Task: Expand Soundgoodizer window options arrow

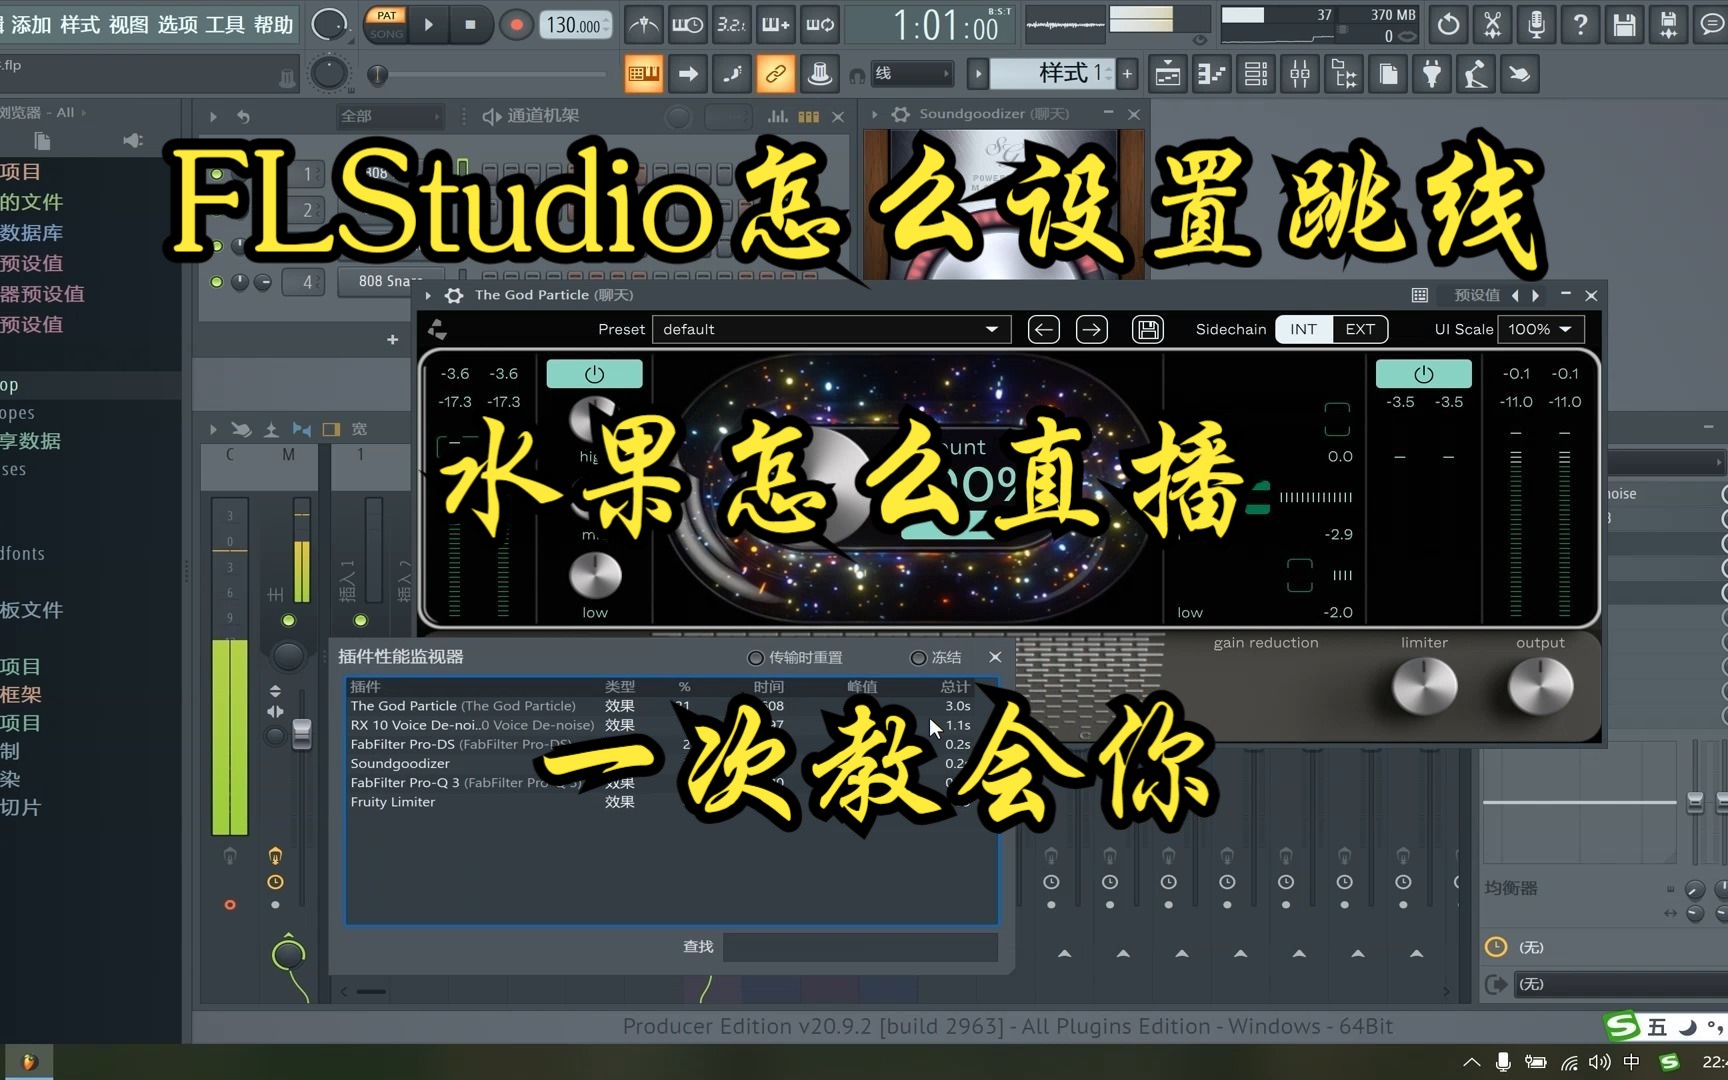Action: [x=875, y=114]
